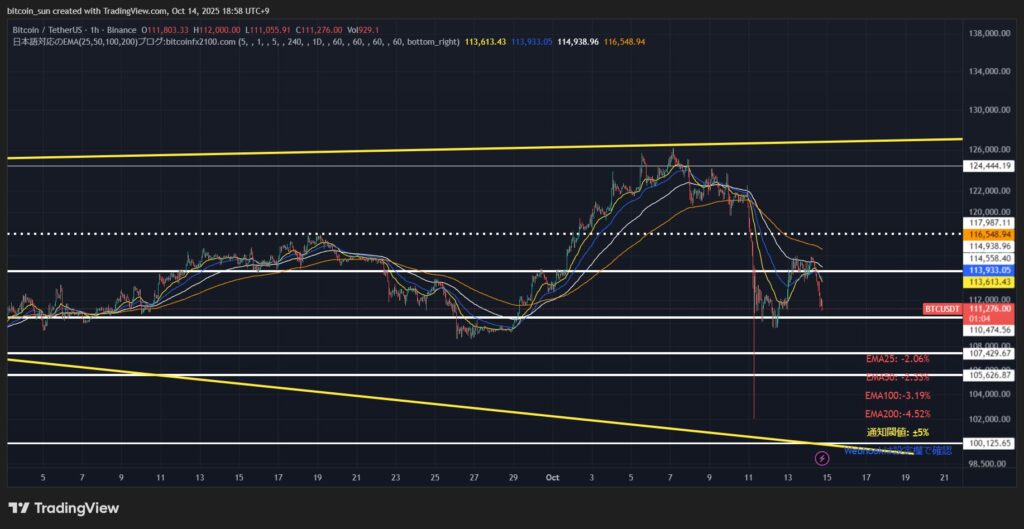This screenshot has height=529, width=1024.
Task: Select the Bitcoin / TetherUS symbol title
Action: (x=50, y=31)
